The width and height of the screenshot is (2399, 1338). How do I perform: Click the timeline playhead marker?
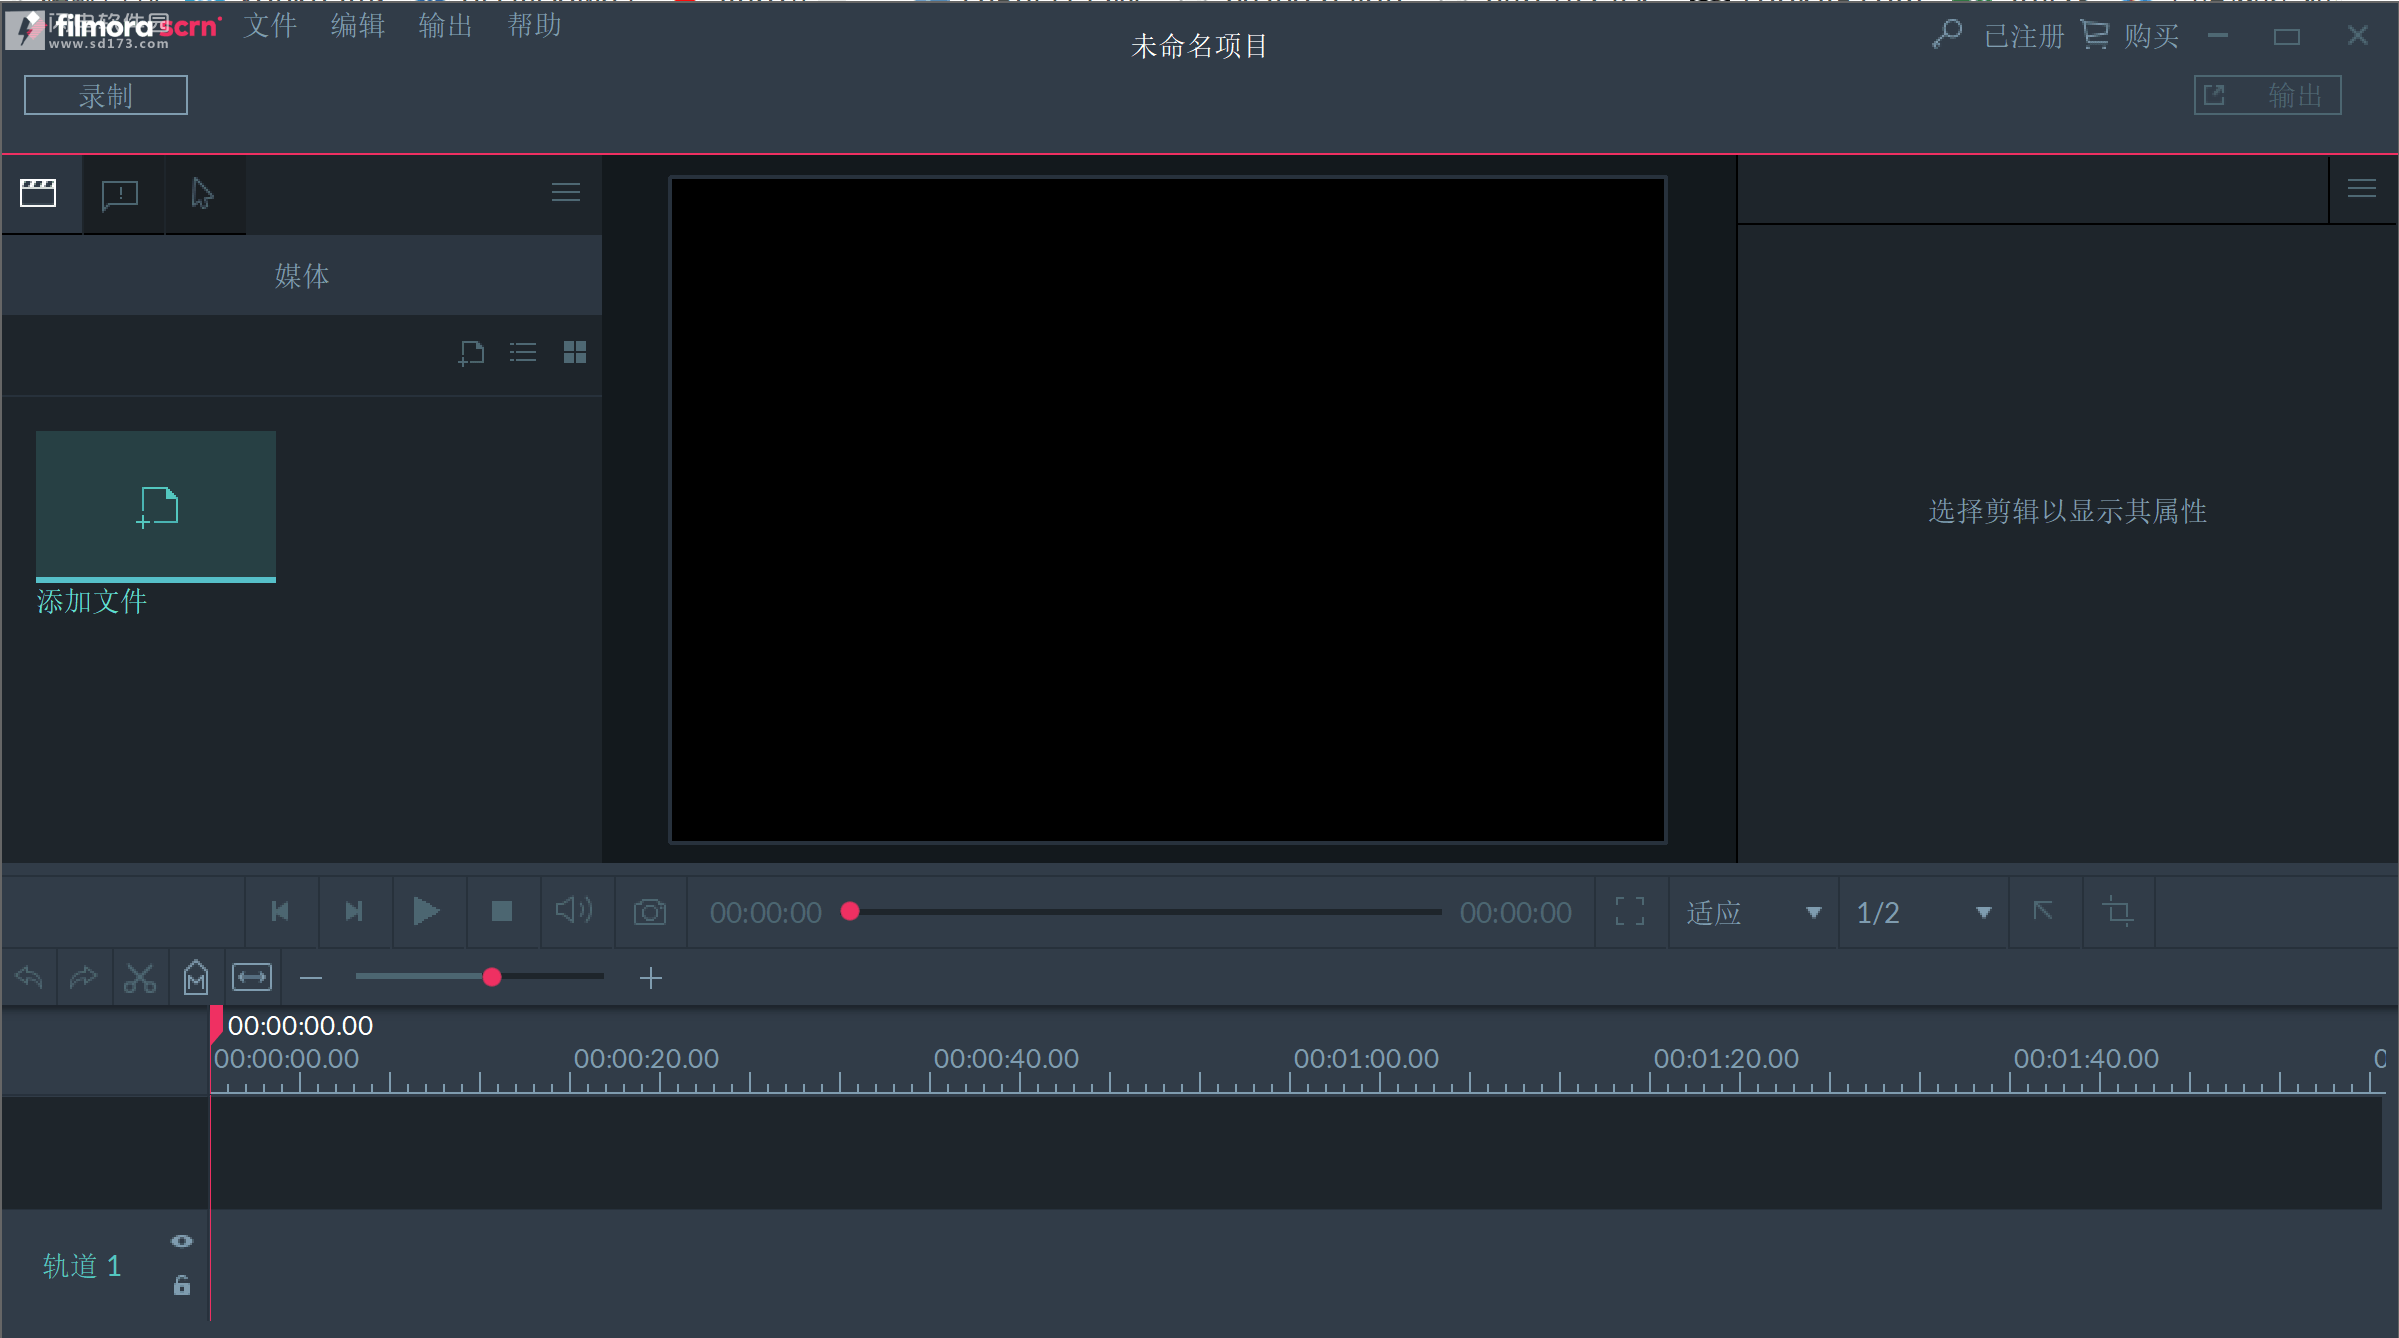coord(216,1025)
